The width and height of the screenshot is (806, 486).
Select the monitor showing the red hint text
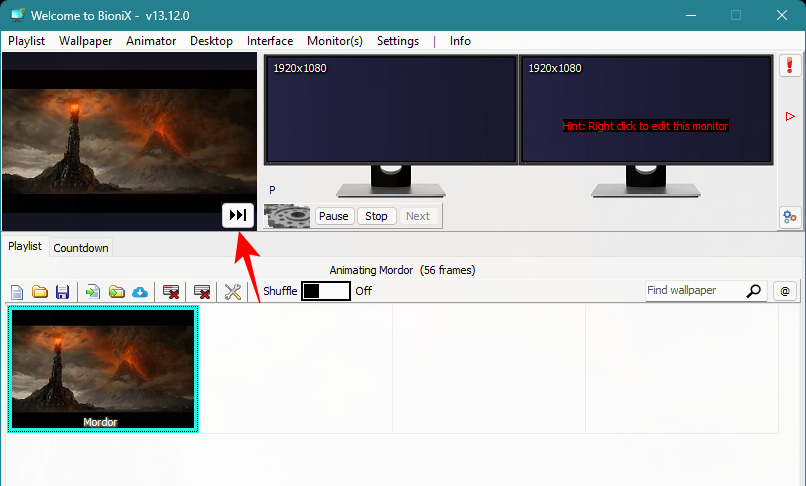pos(646,110)
